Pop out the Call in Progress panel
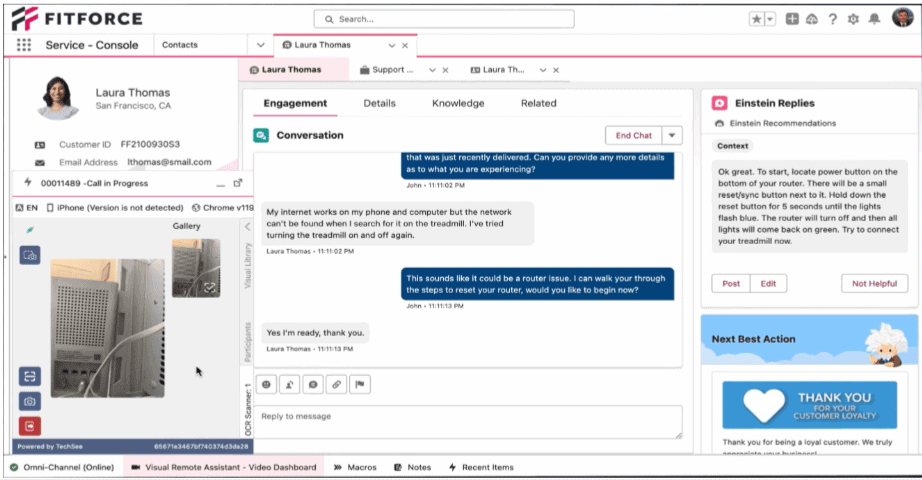Screen dimensions: 922x480 pos(238,183)
